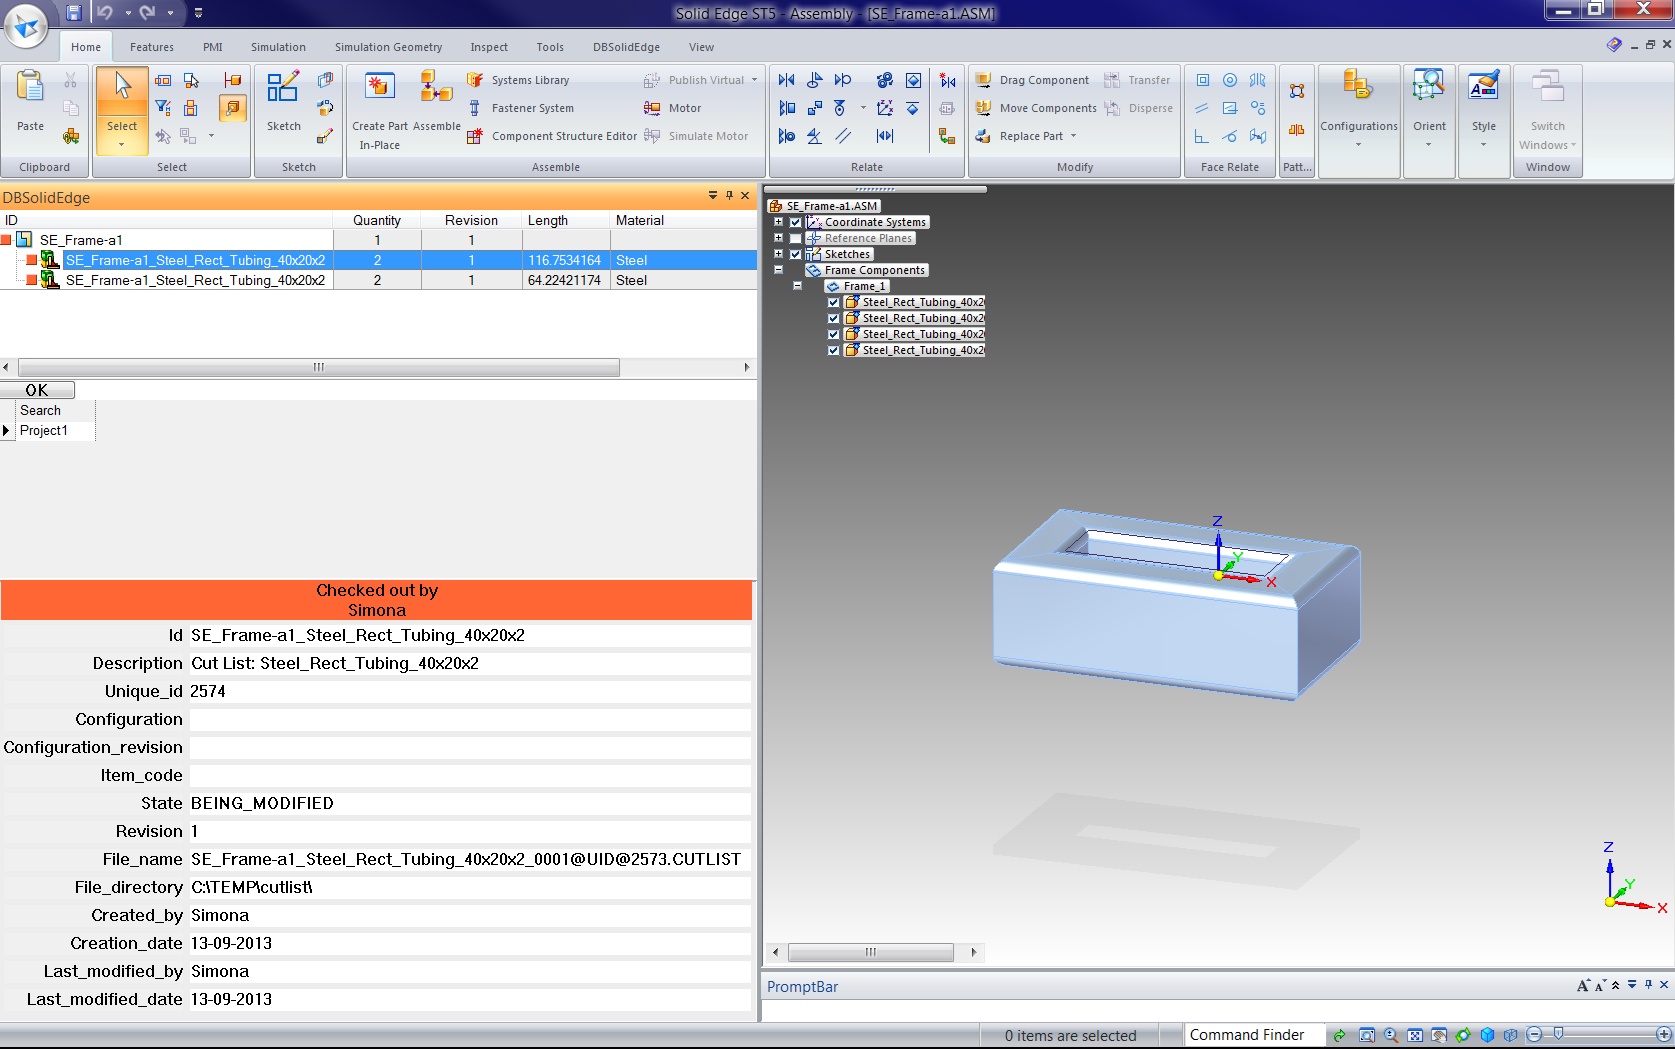This screenshot has width=1675, height=1049.
Task: Select the Frame_1 node in PathFinder
Action: 857,286
